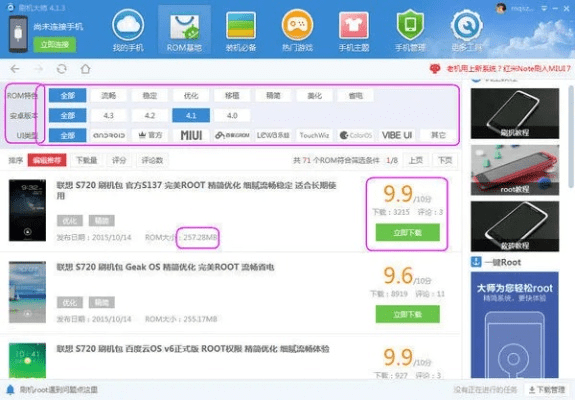Select Android version 4.3 filter
The height and width of the screenshot is (400, 575).
coord(109,115)
